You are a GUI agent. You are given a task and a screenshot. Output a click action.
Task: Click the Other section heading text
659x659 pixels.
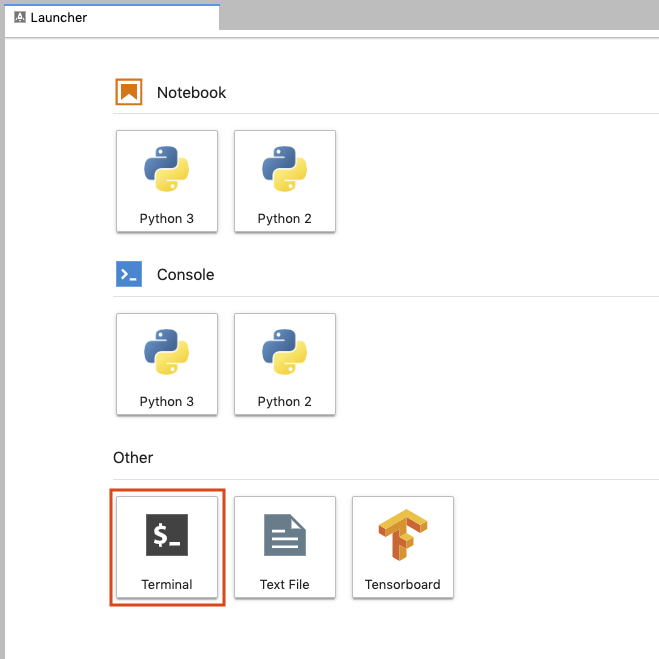coord(133,457)
